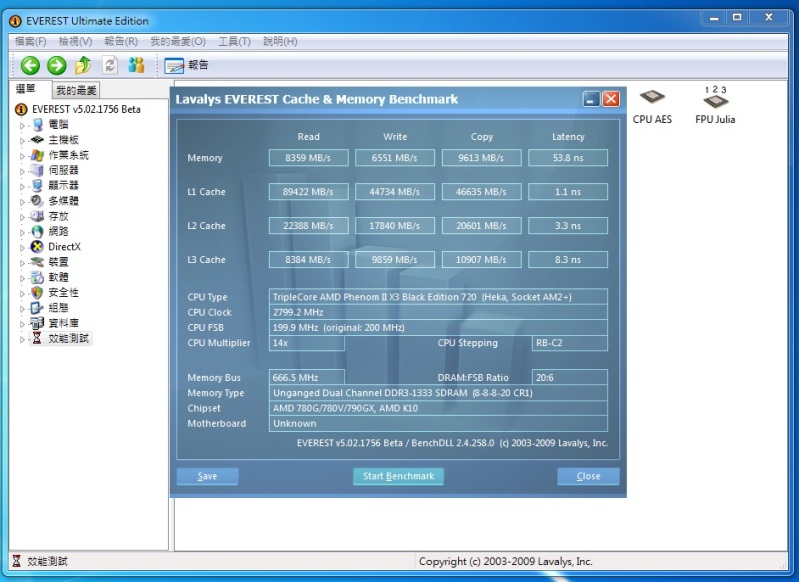Expand the 伺服器 tree node arrow
The width and height of the screenshot is (799, 582).
point(22,171)
